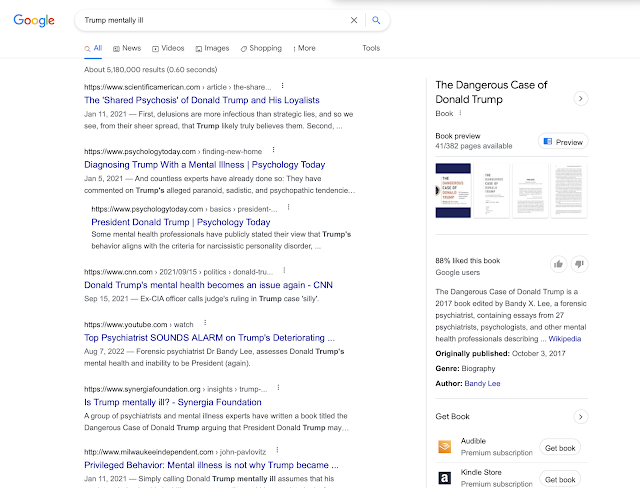
Task: Click the thumbs up like button
Action: pos(558,264)
